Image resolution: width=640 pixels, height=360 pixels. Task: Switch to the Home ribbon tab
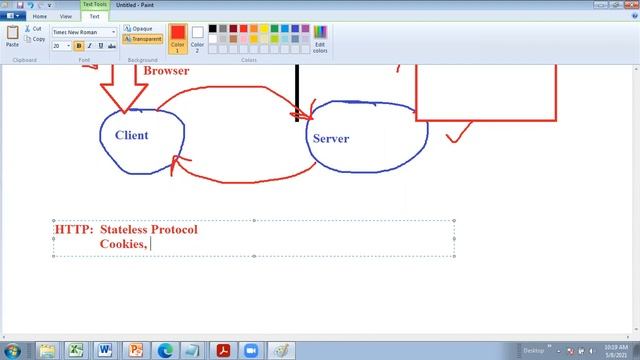(40, 16)
